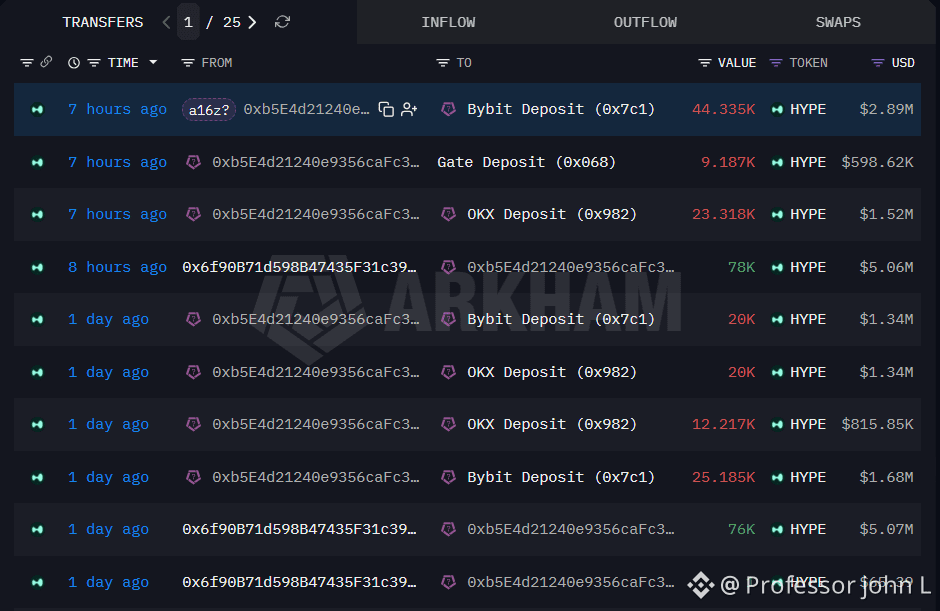940x611 pixels.
Task: Click HYPE token icon in $815.85K row
Action: 777,424
